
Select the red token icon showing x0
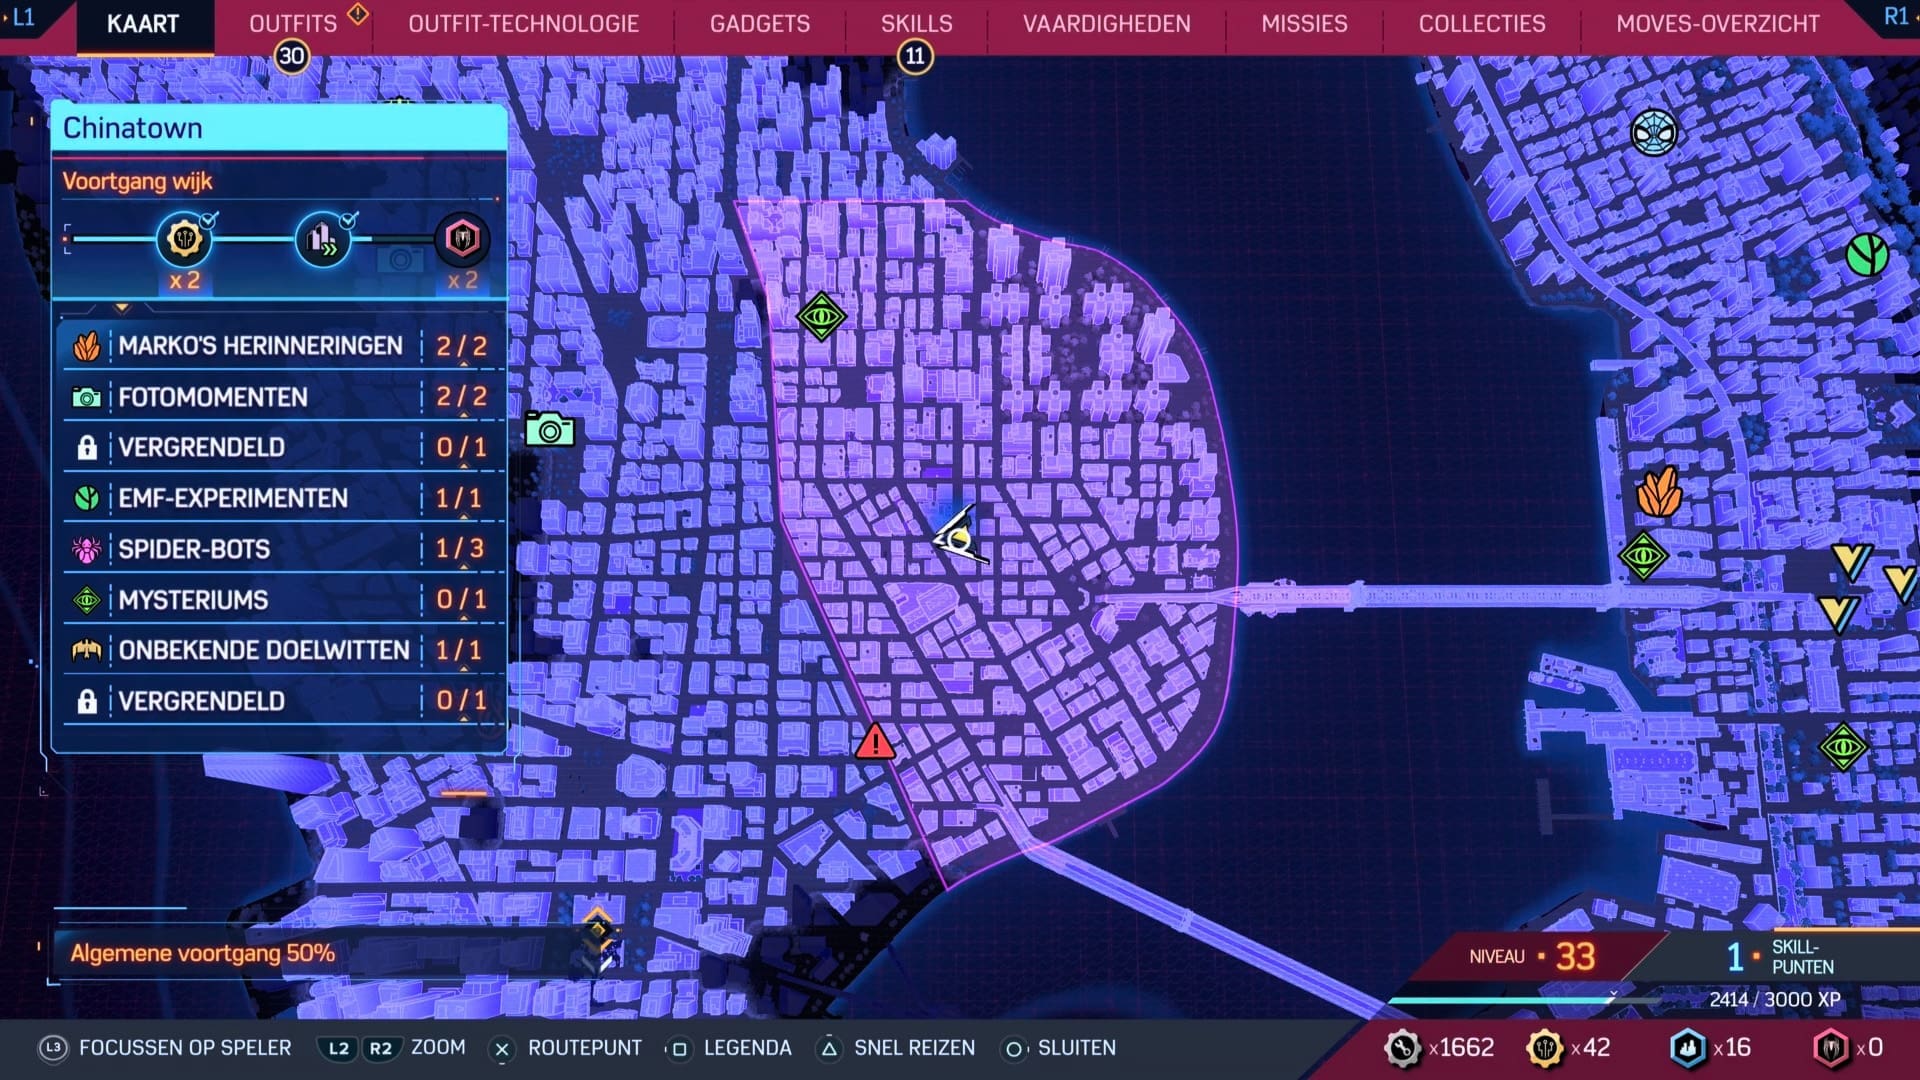[1833, 1048]
